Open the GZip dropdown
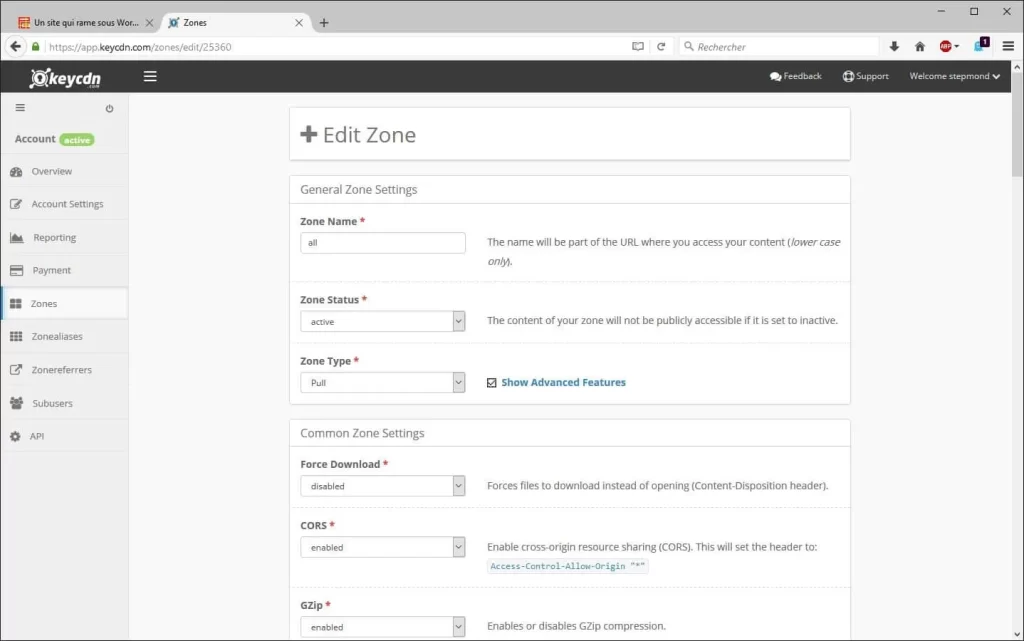The height and width of the screenshot is (641, 1024). [x=383, y=627]
